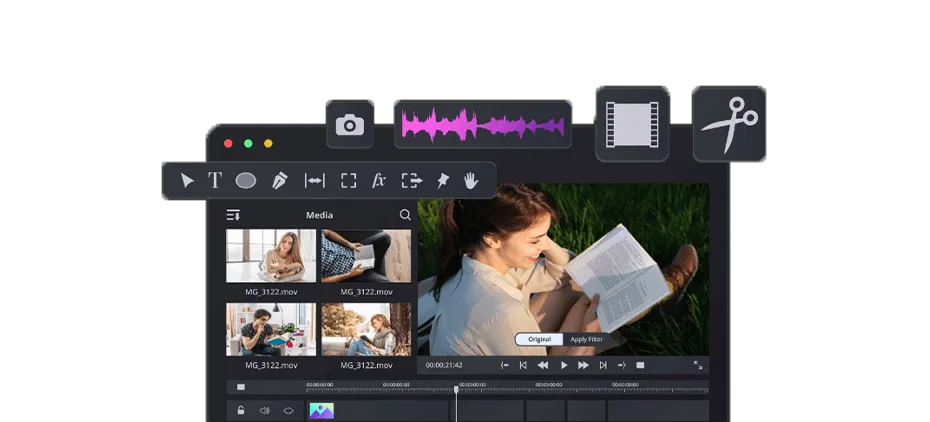Play the preview video
The width and height of the screenshot is (930, 422).
click(564, 365)
